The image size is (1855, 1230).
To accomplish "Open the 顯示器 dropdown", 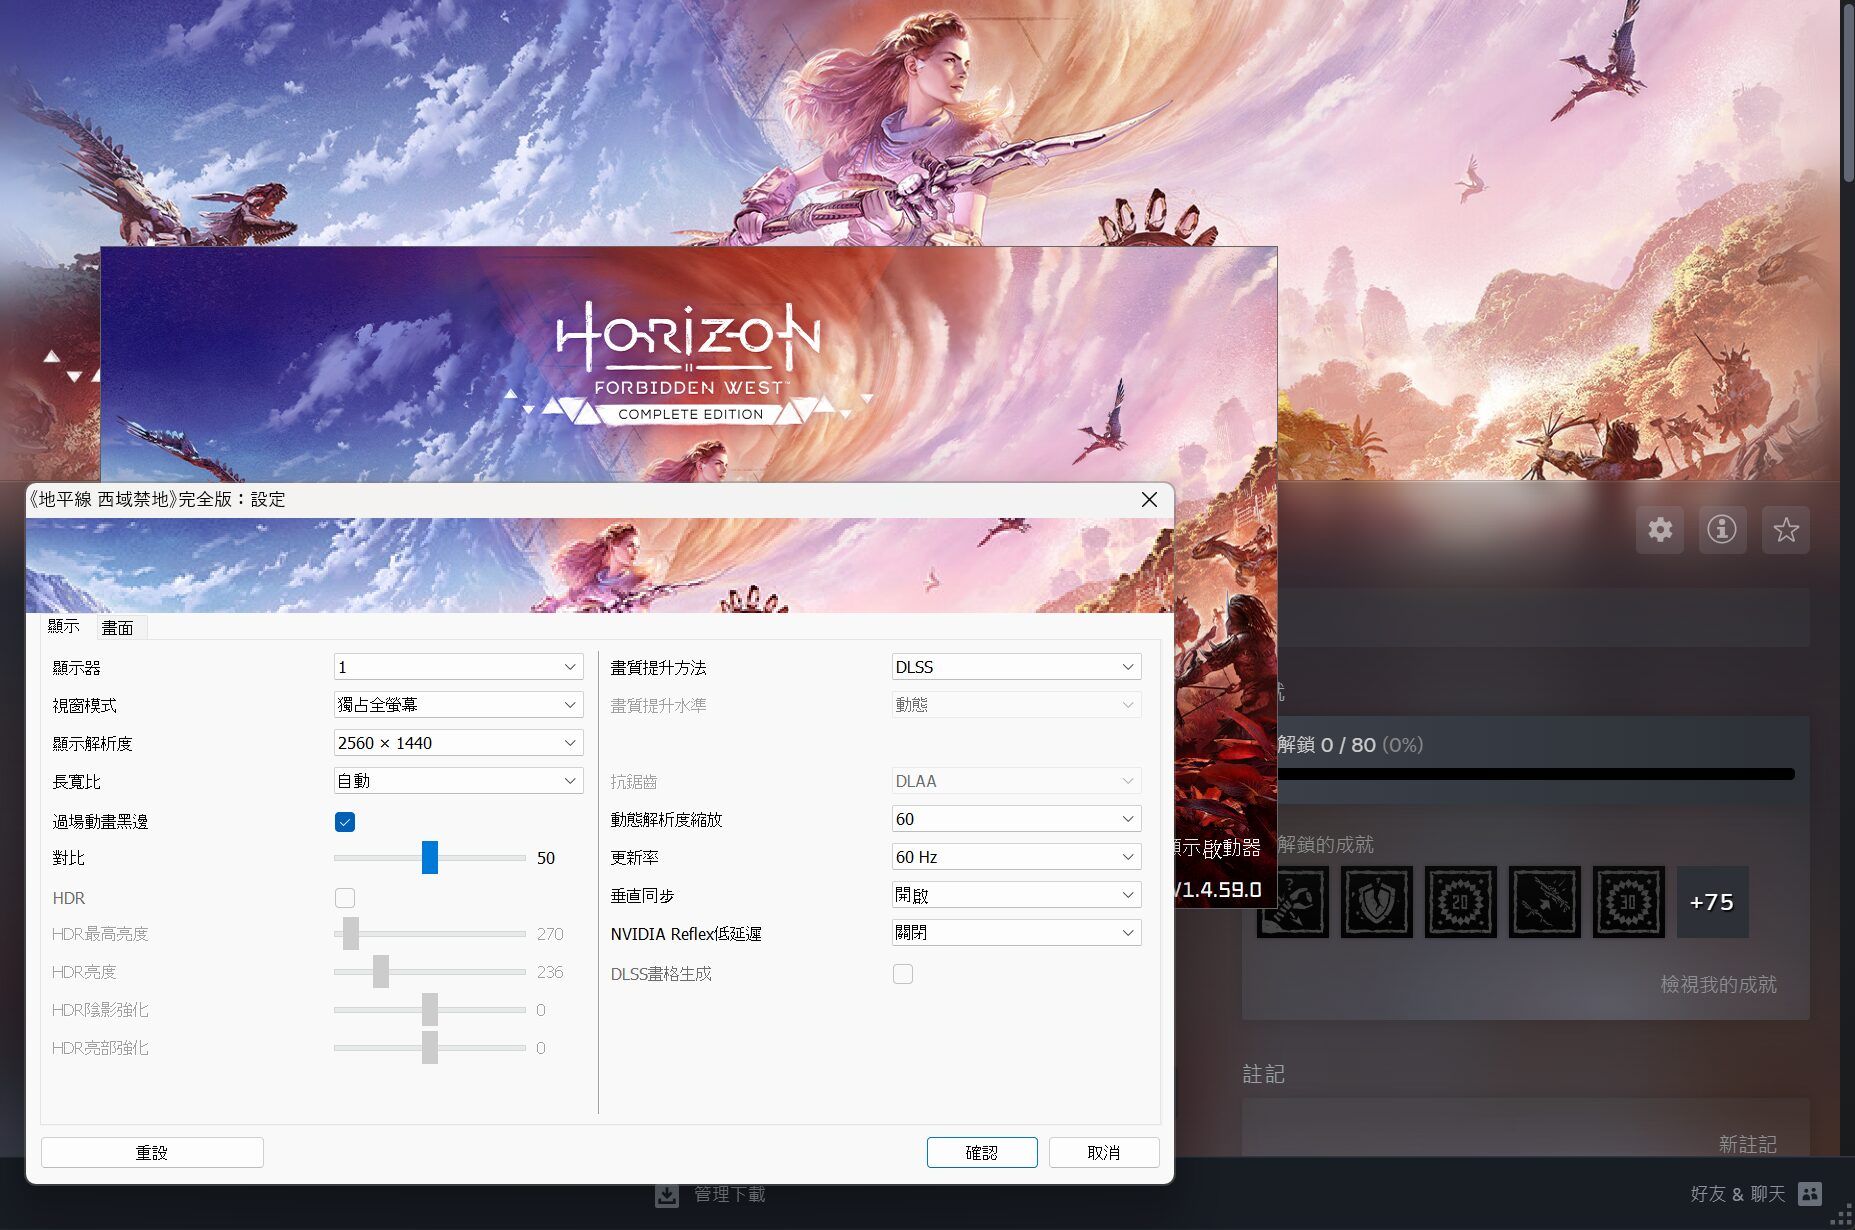I will point(458,667).
